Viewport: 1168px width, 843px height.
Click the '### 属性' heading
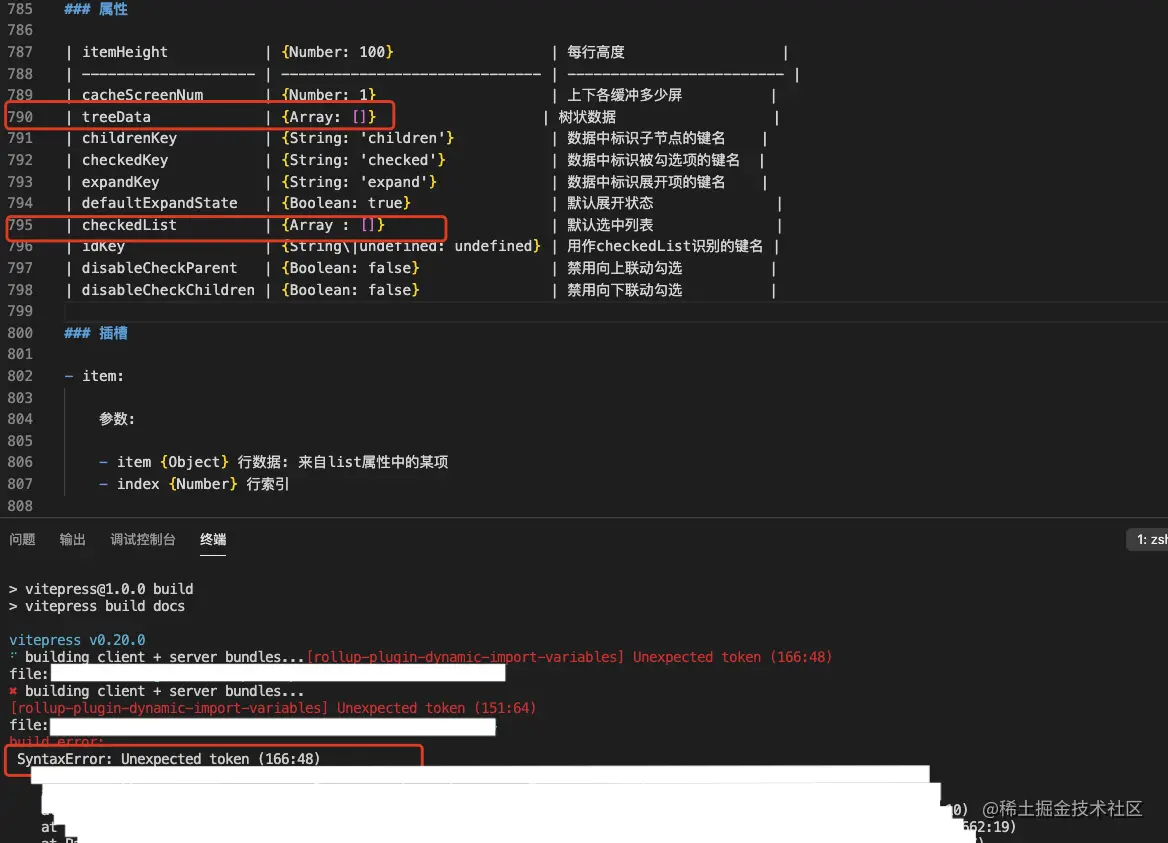click(x=96, y=9)
